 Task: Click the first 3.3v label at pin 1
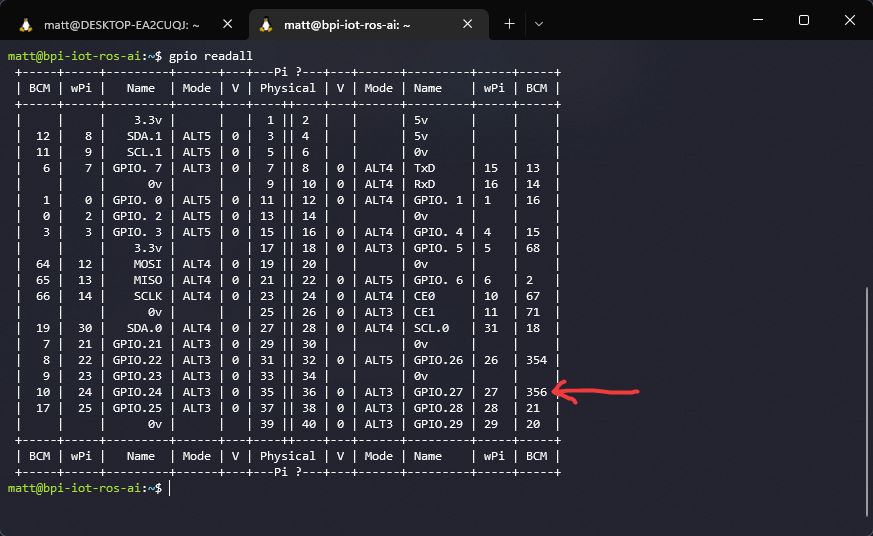tap(148, 120)
